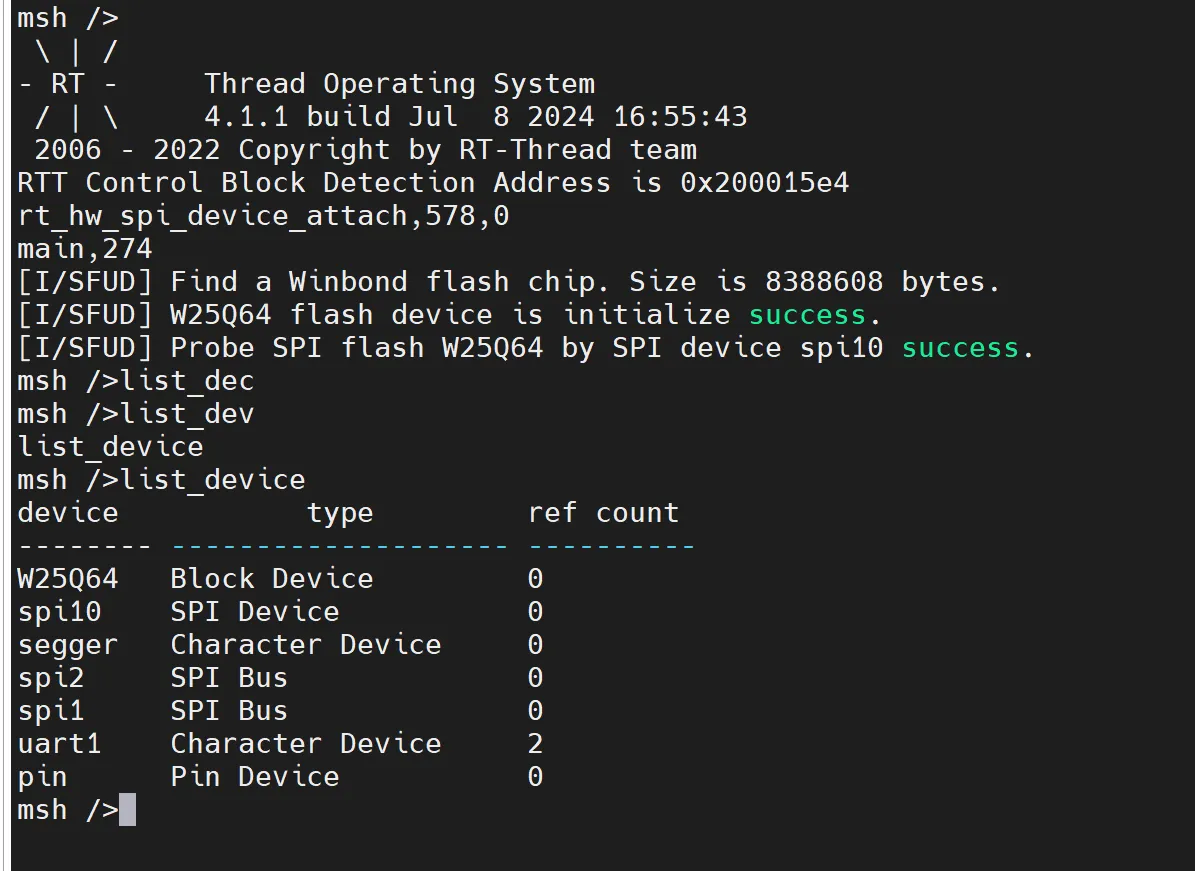Click the flash size value 8388608
The width and height of the screenshot is (1195, 871).
pos(824,282)
